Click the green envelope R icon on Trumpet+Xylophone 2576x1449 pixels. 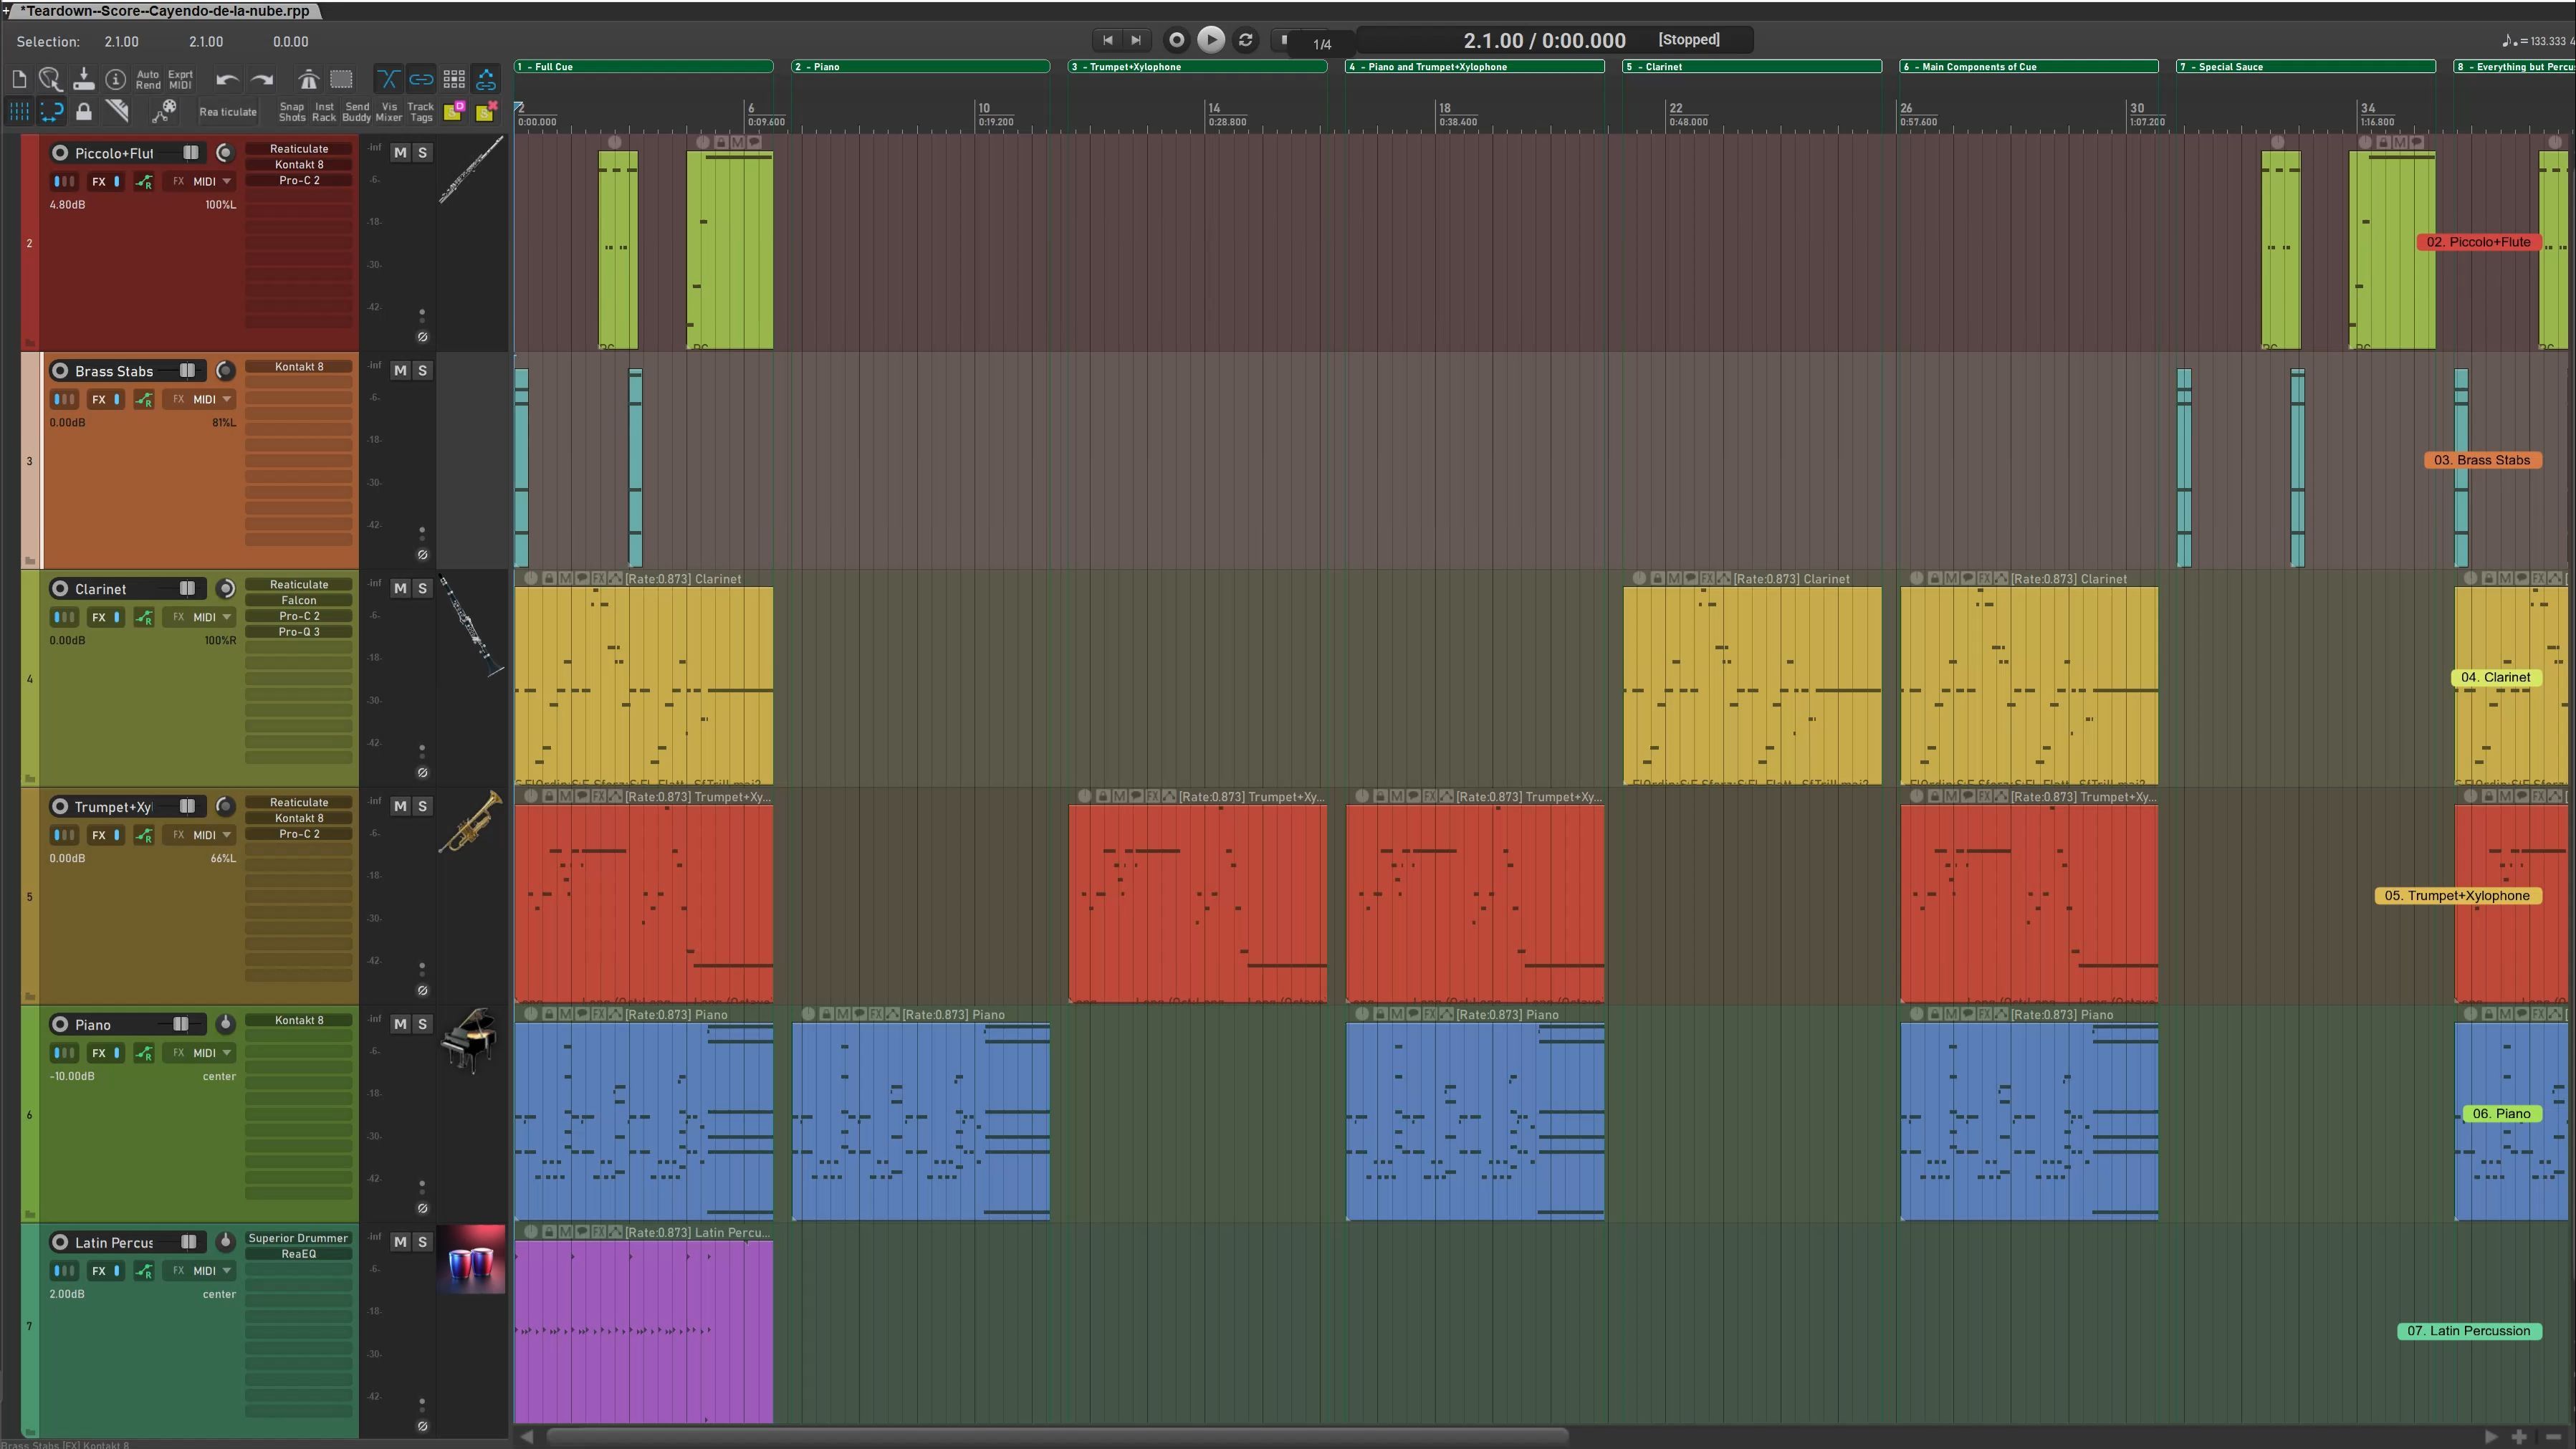click(144, 836)
